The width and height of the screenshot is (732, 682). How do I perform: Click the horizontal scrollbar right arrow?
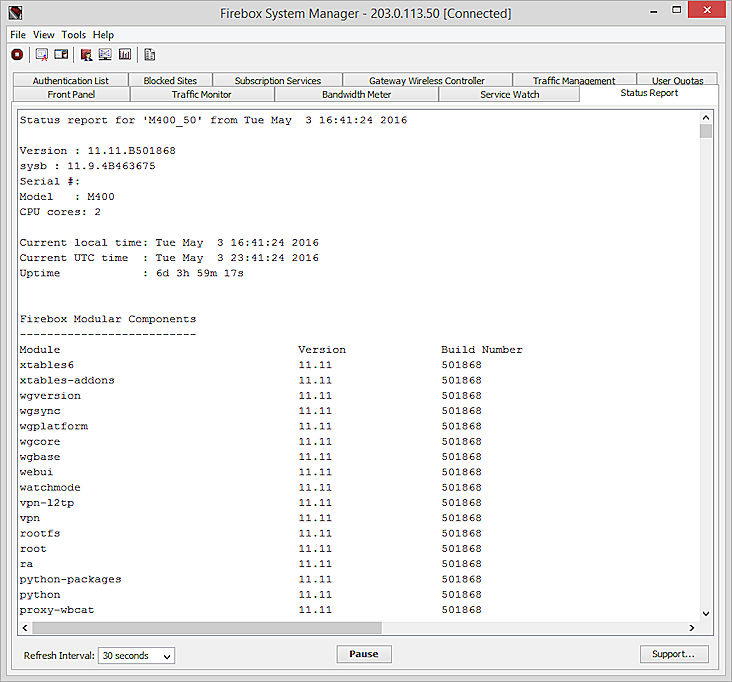point(691,627)
